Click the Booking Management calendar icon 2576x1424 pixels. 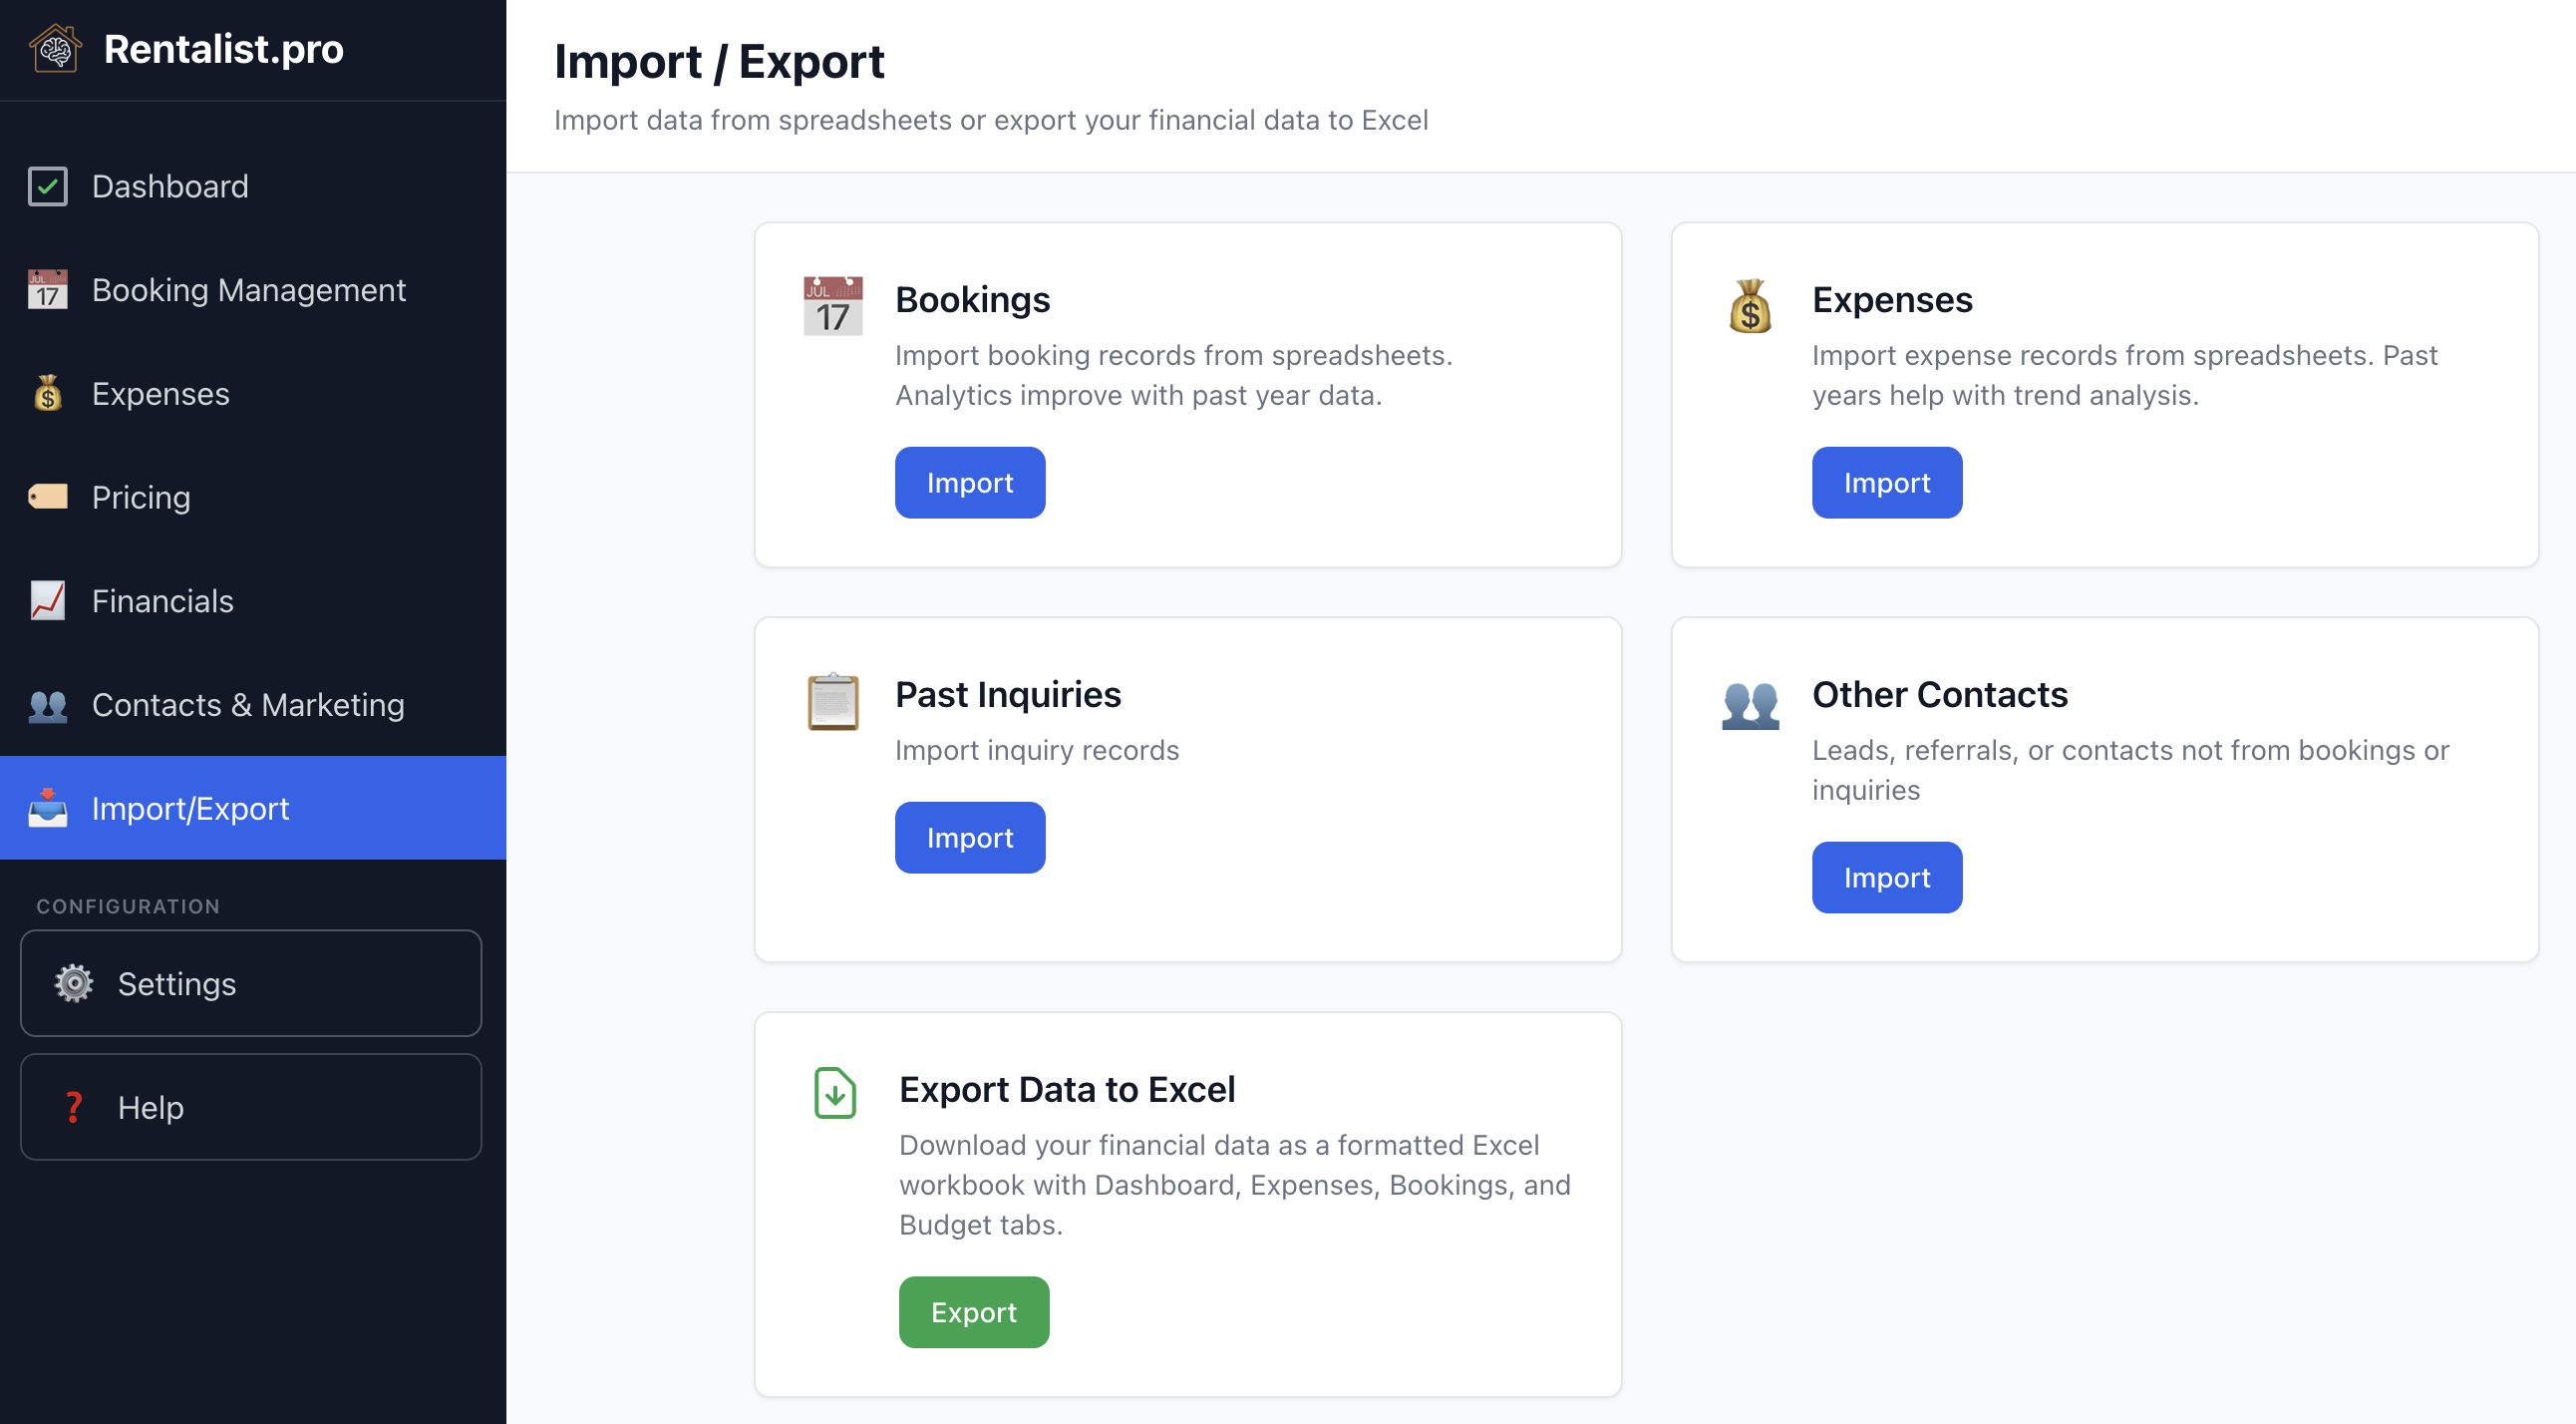(46, 290)
